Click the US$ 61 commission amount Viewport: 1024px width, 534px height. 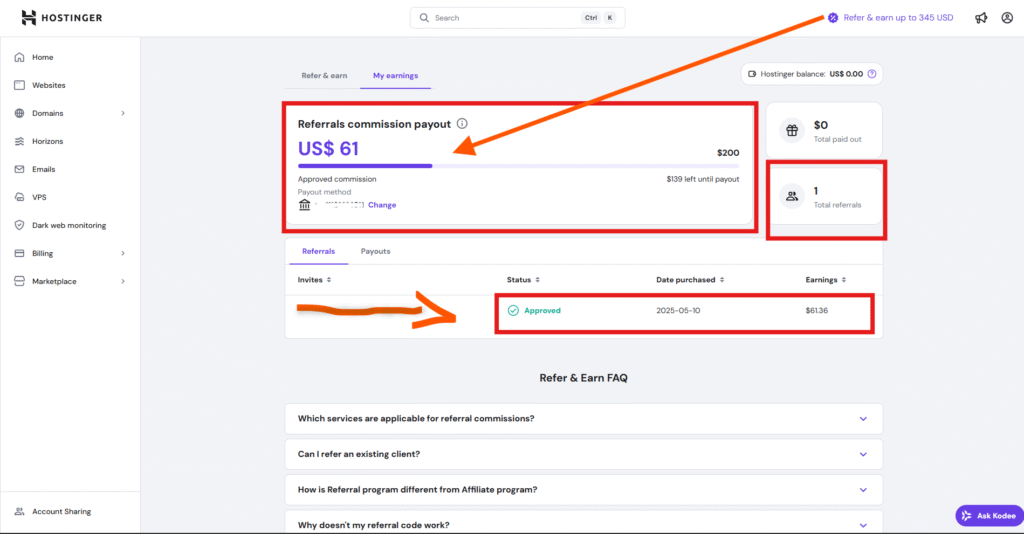pos(328,149)
